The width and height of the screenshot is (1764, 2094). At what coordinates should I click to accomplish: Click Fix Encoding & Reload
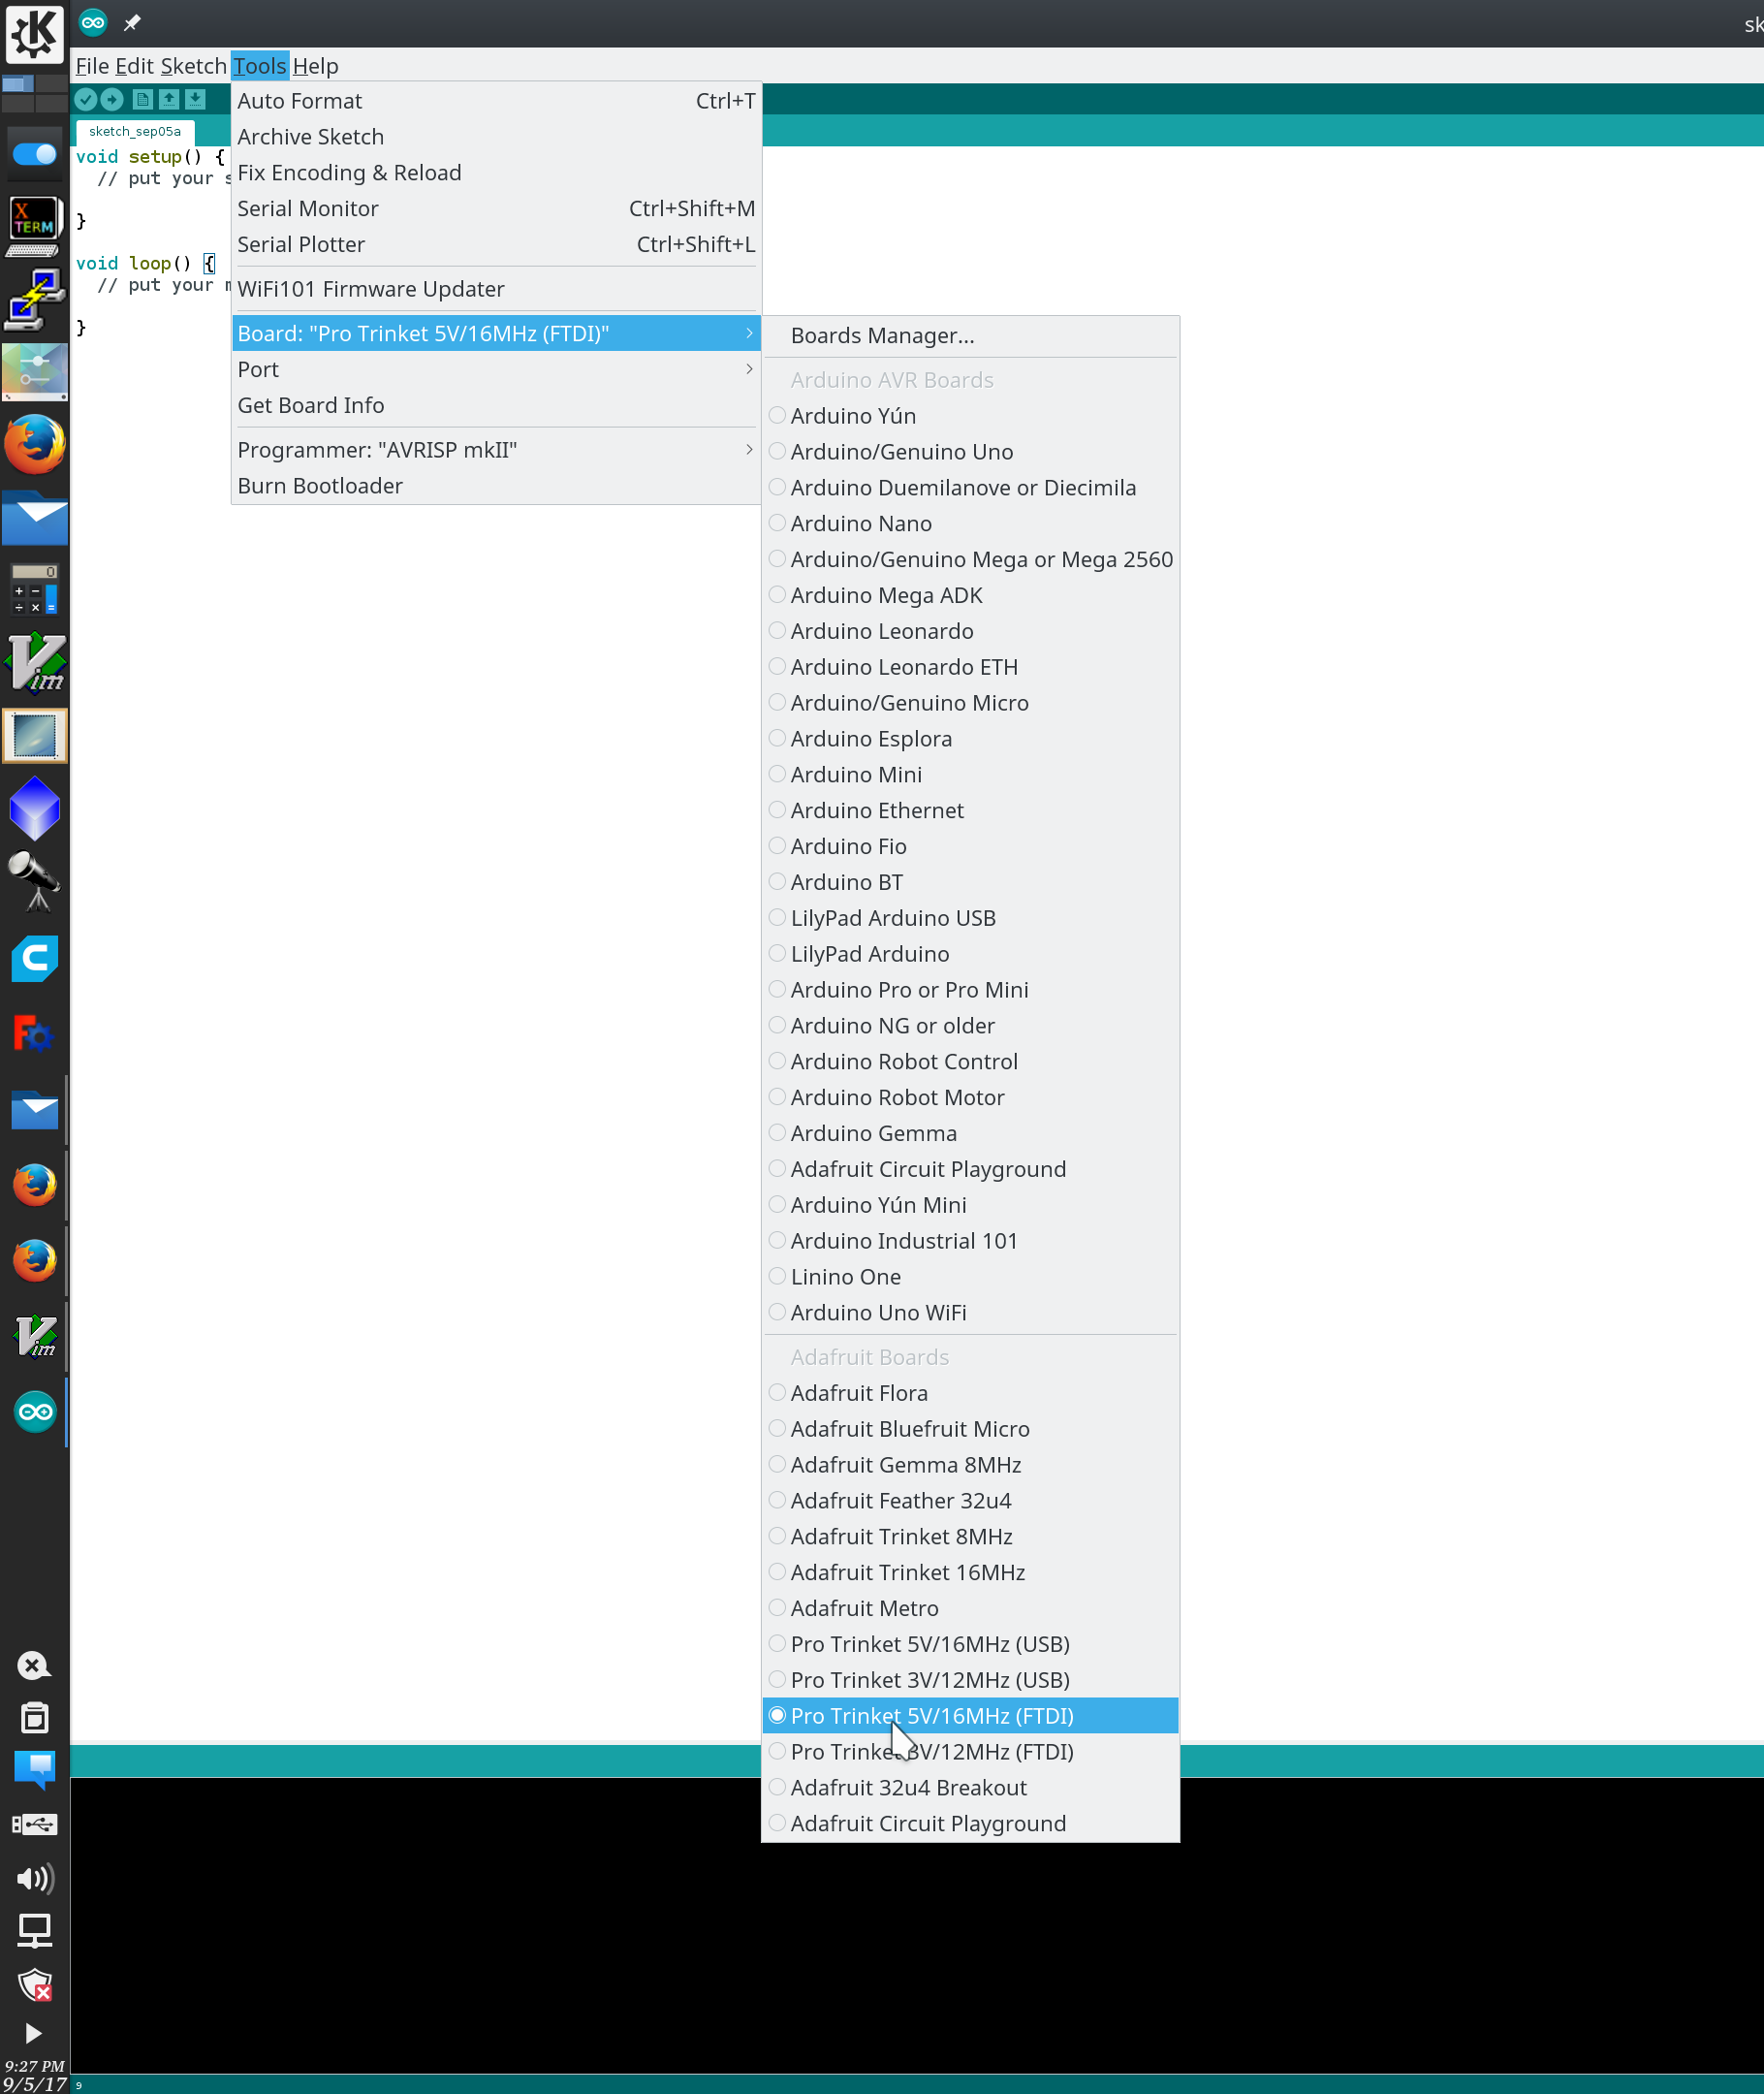click(x=496, y=173)
